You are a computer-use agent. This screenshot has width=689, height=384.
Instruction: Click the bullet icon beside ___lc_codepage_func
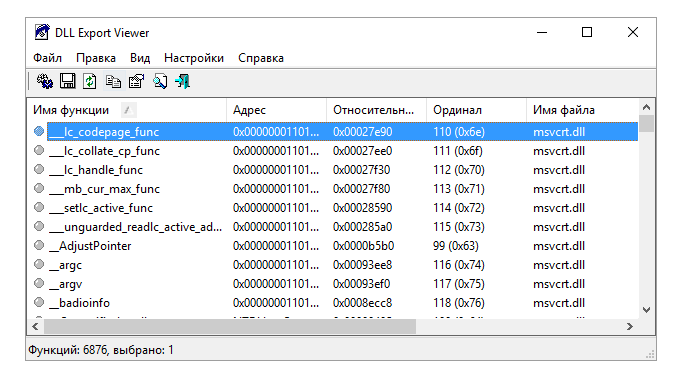point(39,131)
